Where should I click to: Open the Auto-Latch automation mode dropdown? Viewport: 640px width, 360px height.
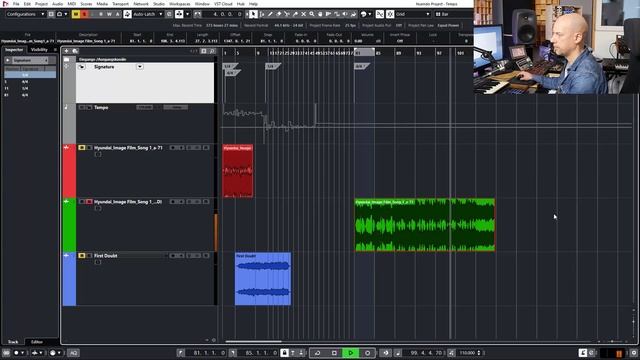pos(148,14)
